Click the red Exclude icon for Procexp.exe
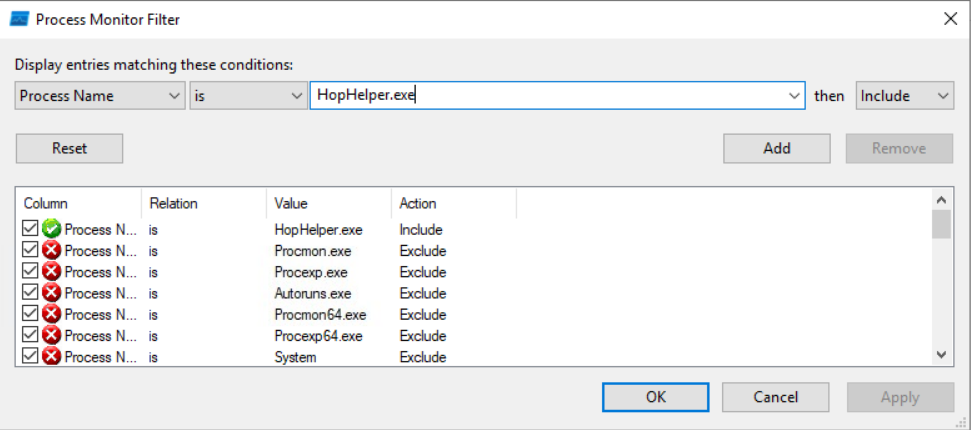The height and width of the screenshot is (430, 971). [51, 272]
